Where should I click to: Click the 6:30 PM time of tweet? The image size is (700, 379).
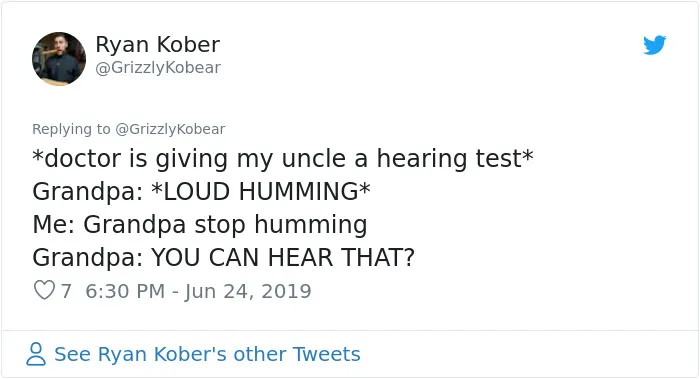tap(125, 291)
